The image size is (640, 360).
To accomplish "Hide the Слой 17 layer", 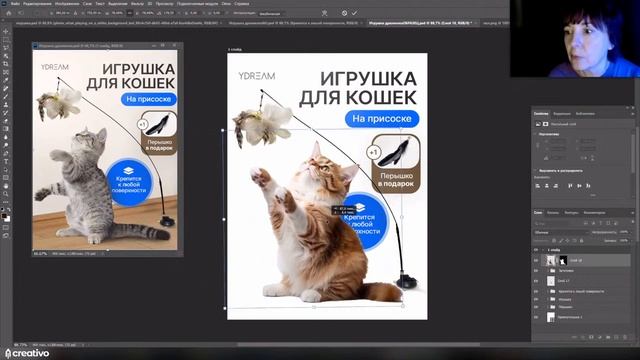I will 536,281.
